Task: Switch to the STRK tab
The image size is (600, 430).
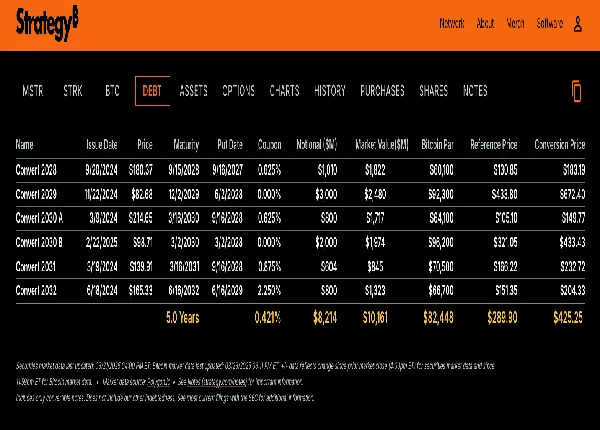Action: point(73,91)
